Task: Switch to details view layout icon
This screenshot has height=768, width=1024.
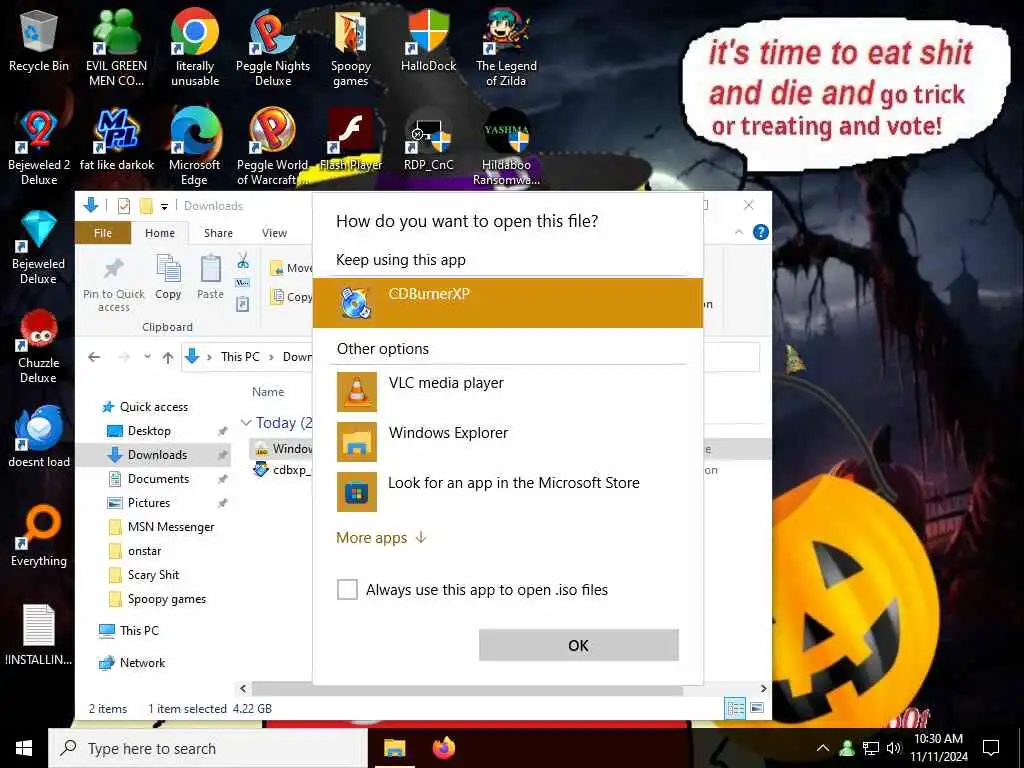Action: (x=735, y=708)
